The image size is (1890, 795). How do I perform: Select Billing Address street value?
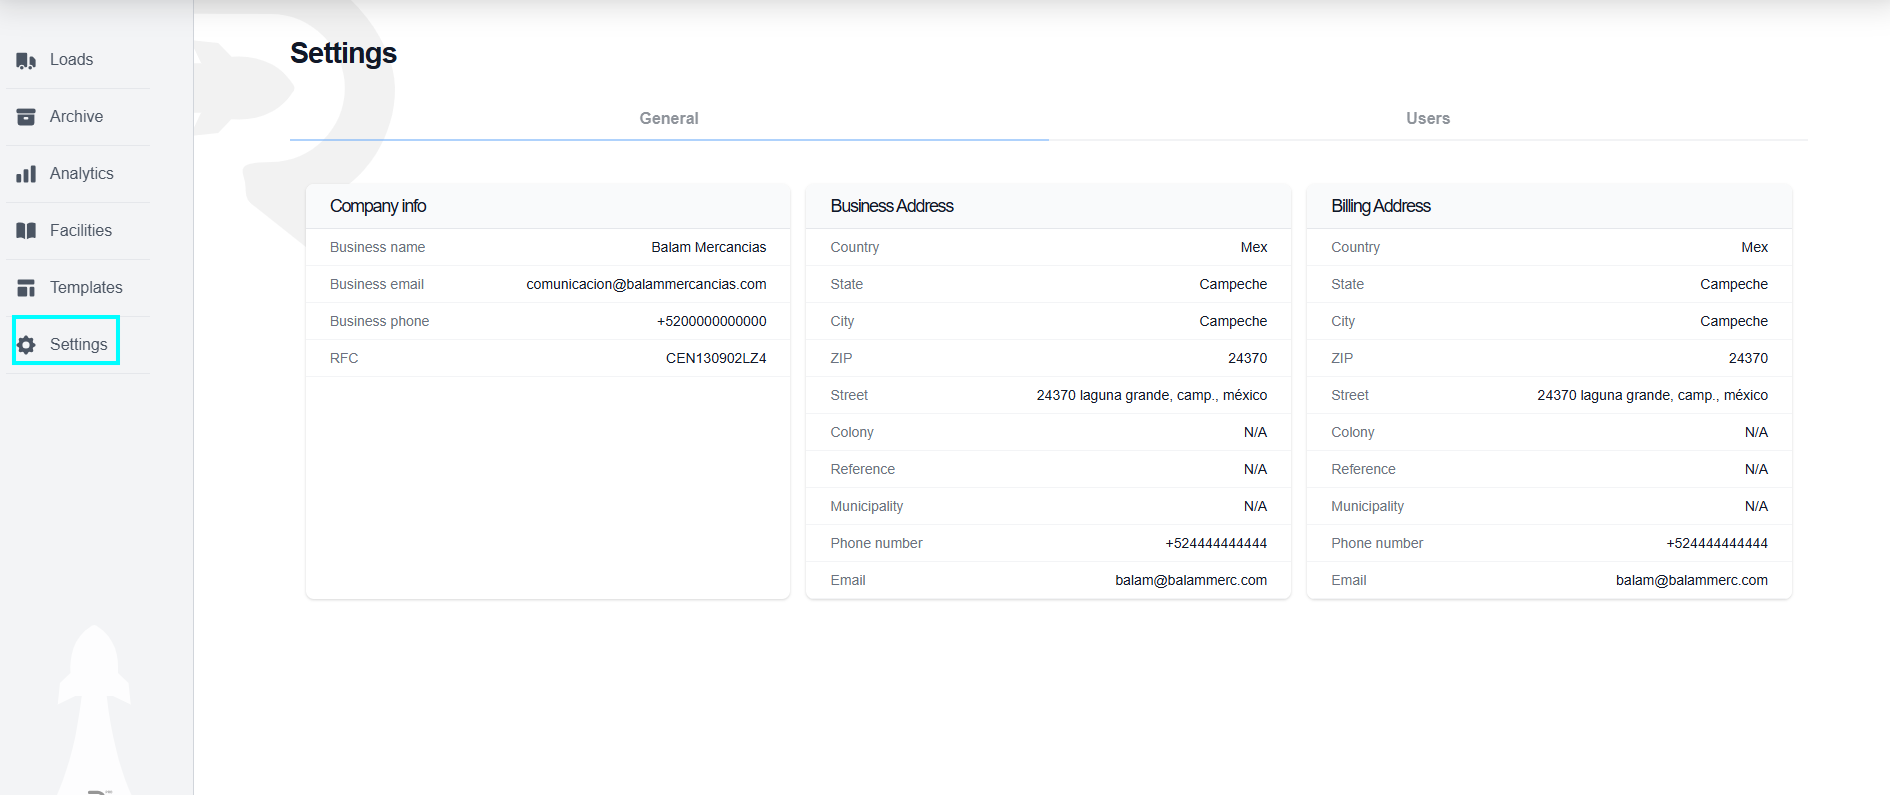pos(1652,395)
